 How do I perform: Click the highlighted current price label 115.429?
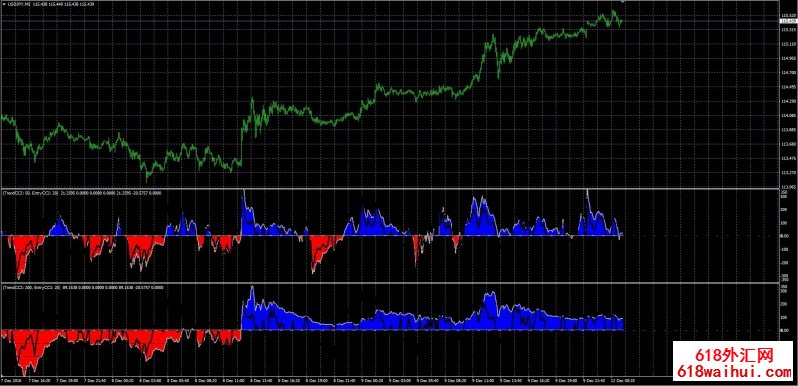coord(788,21)
